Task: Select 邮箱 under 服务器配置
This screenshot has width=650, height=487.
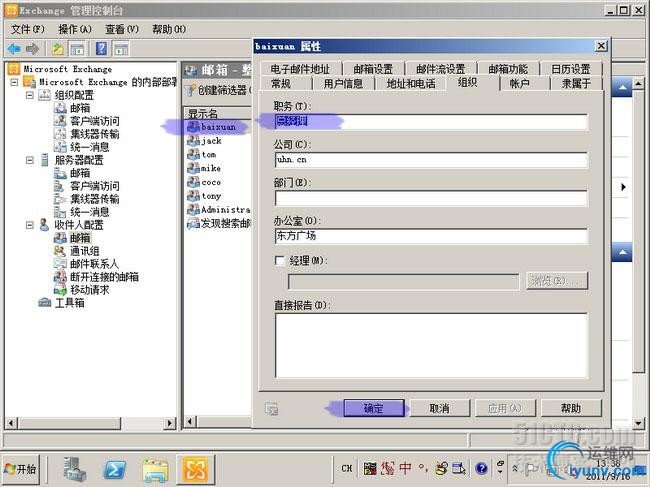Action: click(80, 173)
